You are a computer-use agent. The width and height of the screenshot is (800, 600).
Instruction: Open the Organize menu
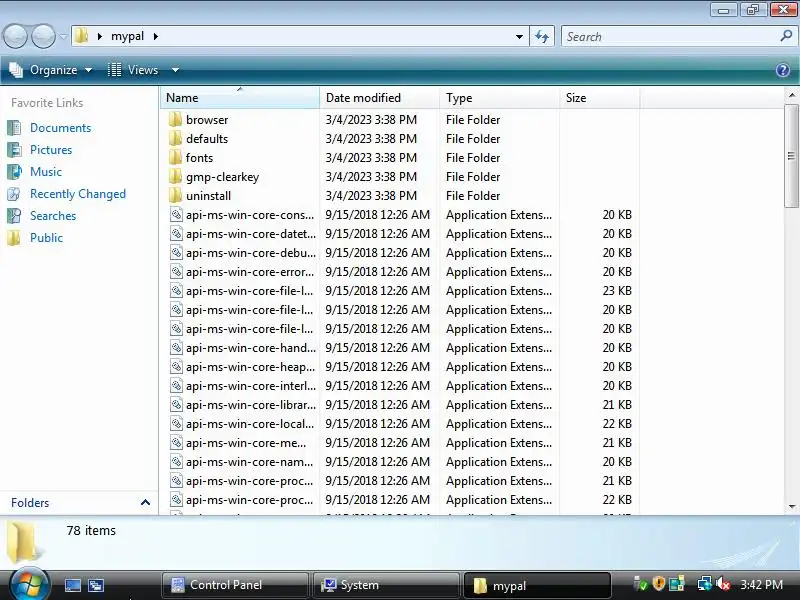(x=51, y=70)
